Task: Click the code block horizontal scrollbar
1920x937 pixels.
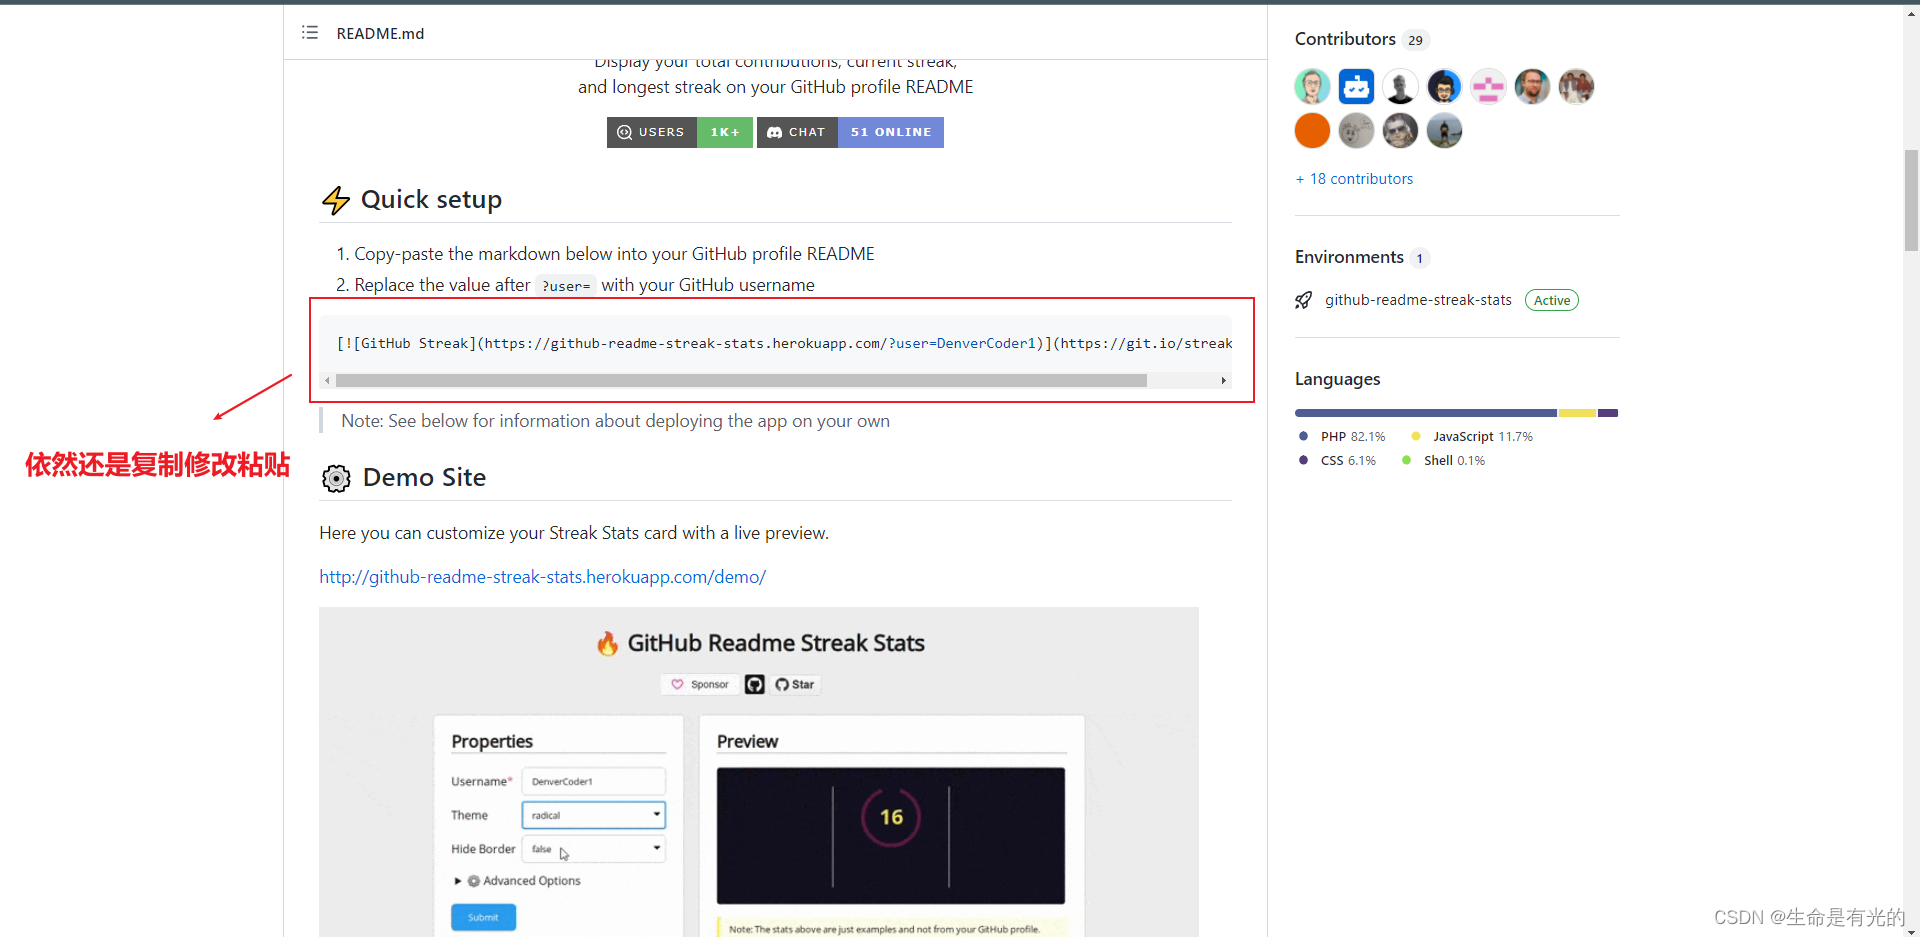Action: coord(741,381)
